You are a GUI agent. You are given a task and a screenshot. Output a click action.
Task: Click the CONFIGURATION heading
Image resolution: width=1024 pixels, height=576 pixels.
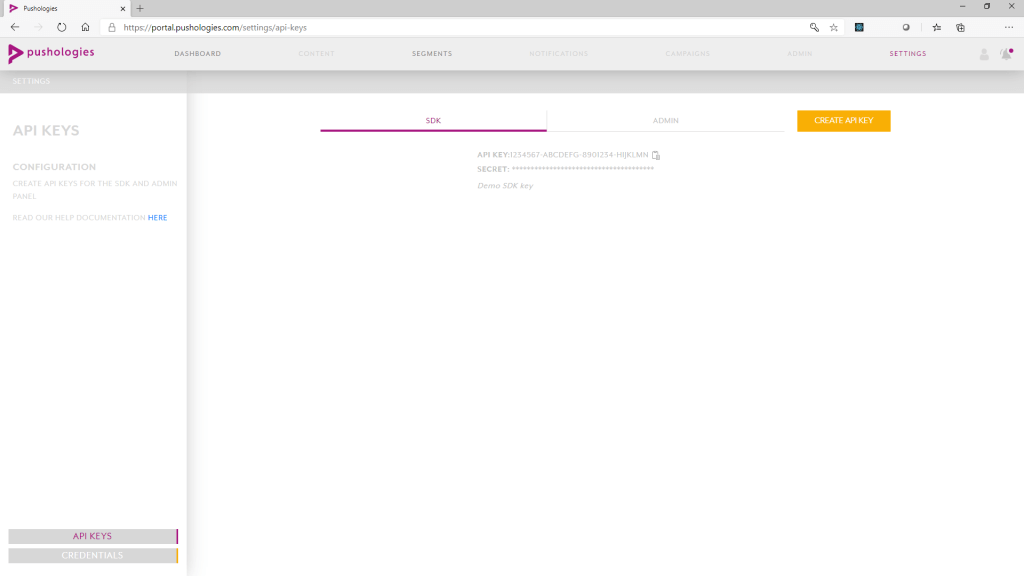(54, 167)
